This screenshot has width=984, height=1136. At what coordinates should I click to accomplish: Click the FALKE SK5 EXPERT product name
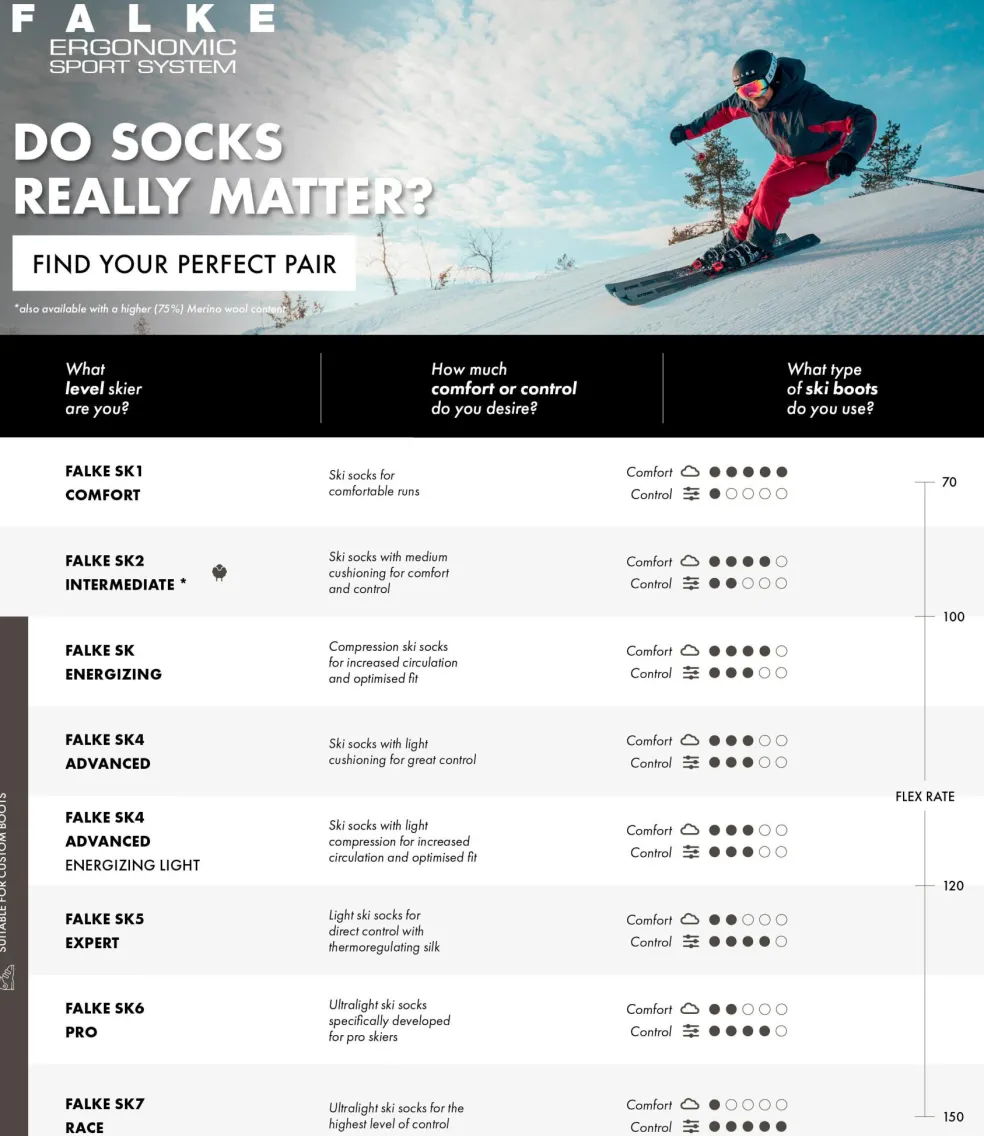click(104, 931)
